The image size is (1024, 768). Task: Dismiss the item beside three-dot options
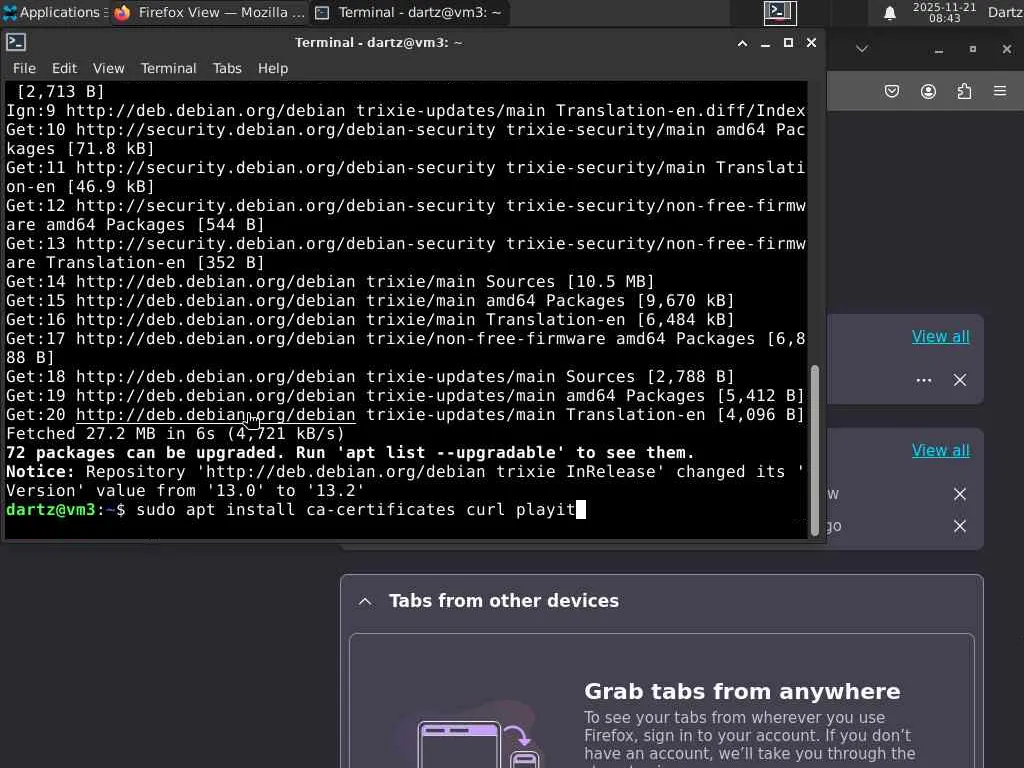[x=959, y=380]
